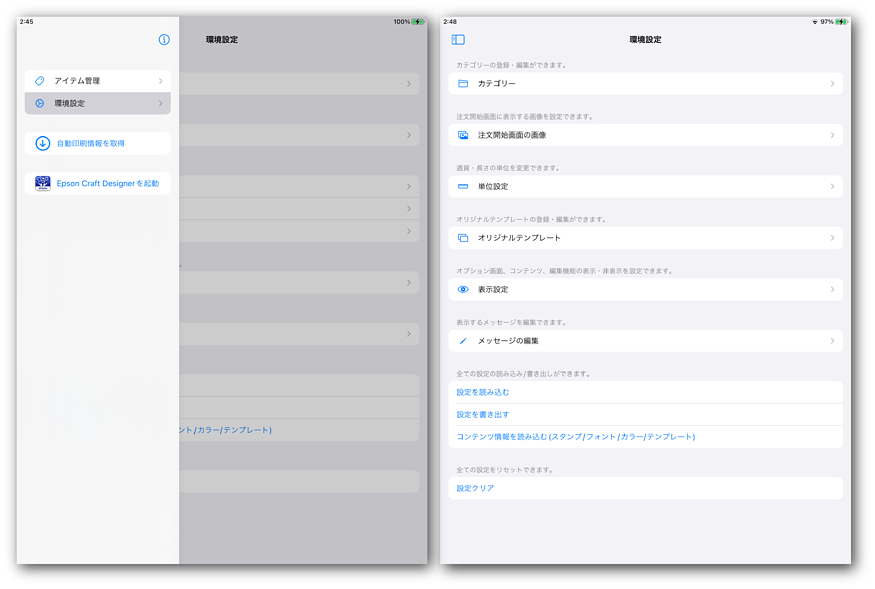Screen dimensions: 875x589
Task: Click the download icon for 自動印刷情報を取得
Action: coord(43,144)
